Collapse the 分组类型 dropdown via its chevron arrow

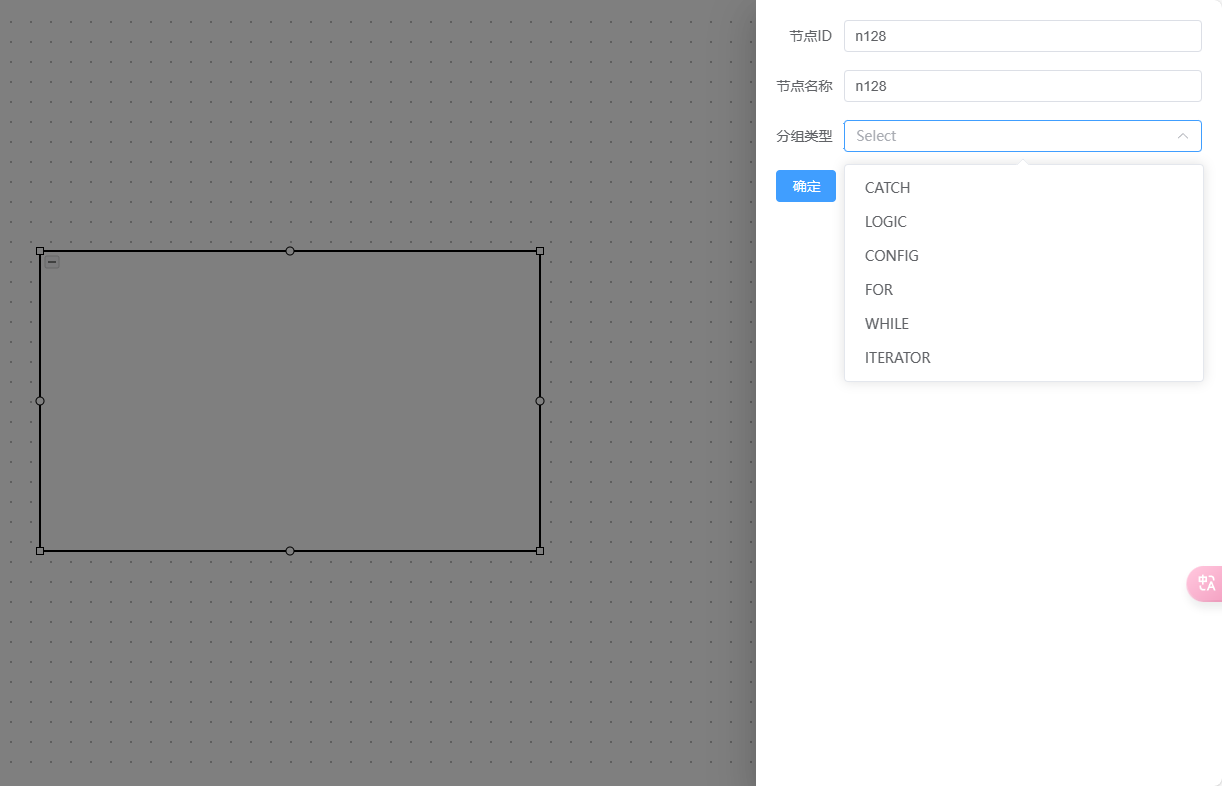tap(1183, 136)
